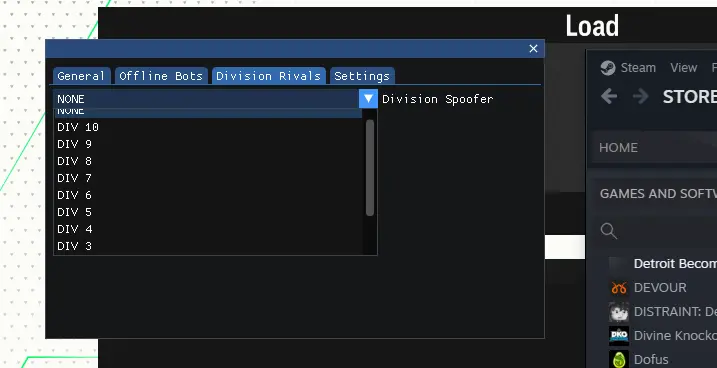This screenshot has height=368, width=717.
Task: Open the Steam View menu
Action: coord(684,68)
